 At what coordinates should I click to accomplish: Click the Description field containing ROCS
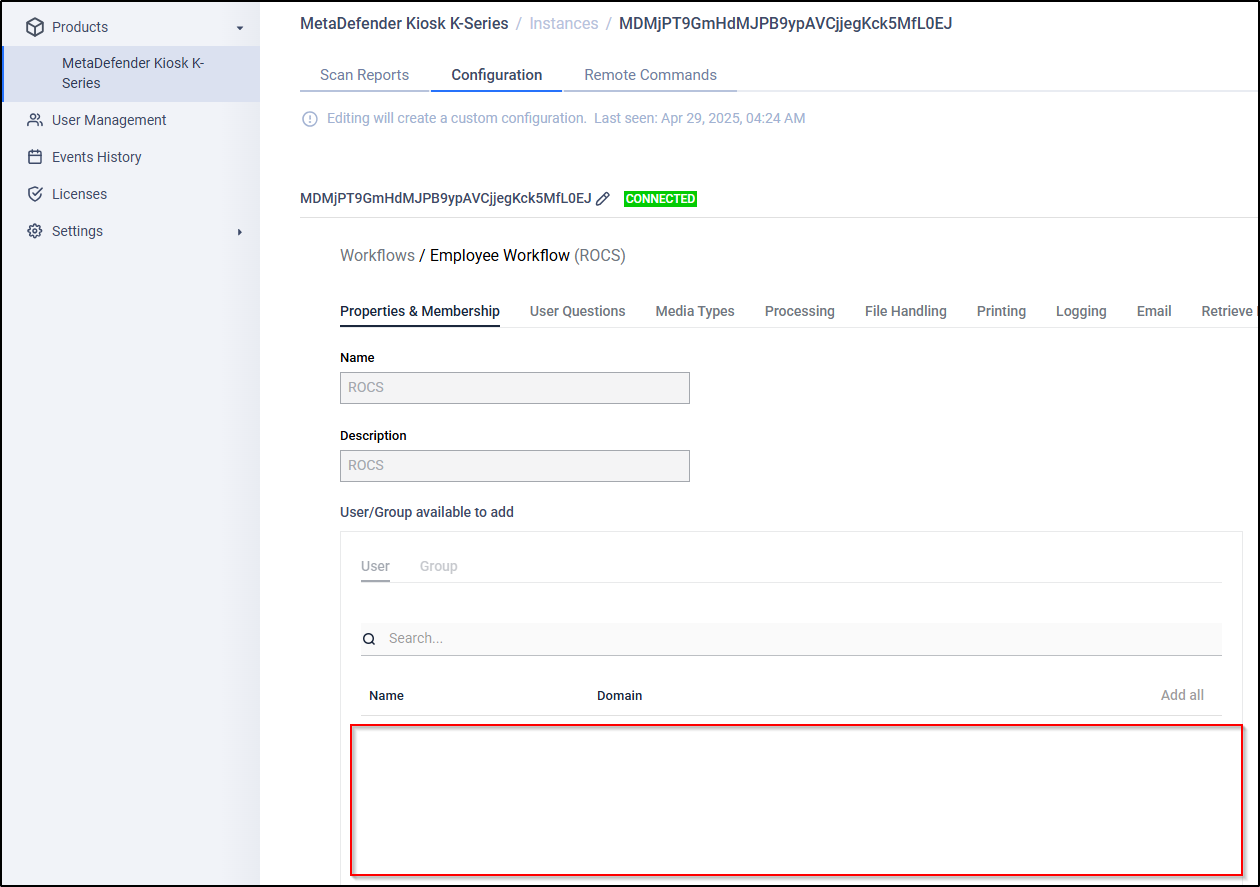[515, 466]
